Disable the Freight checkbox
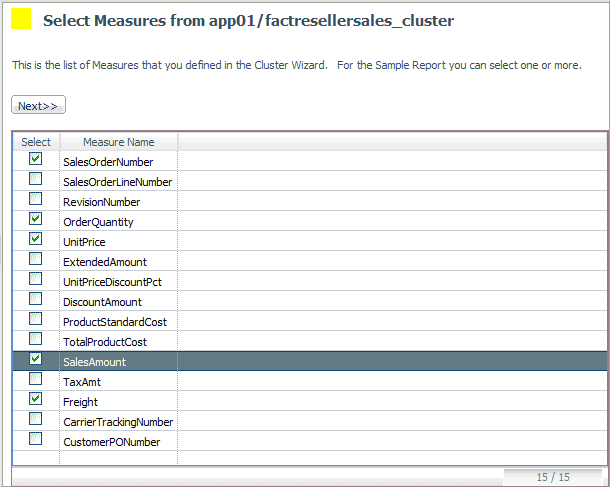The height and width of the screenshot is (487, 610). point(36,399)
